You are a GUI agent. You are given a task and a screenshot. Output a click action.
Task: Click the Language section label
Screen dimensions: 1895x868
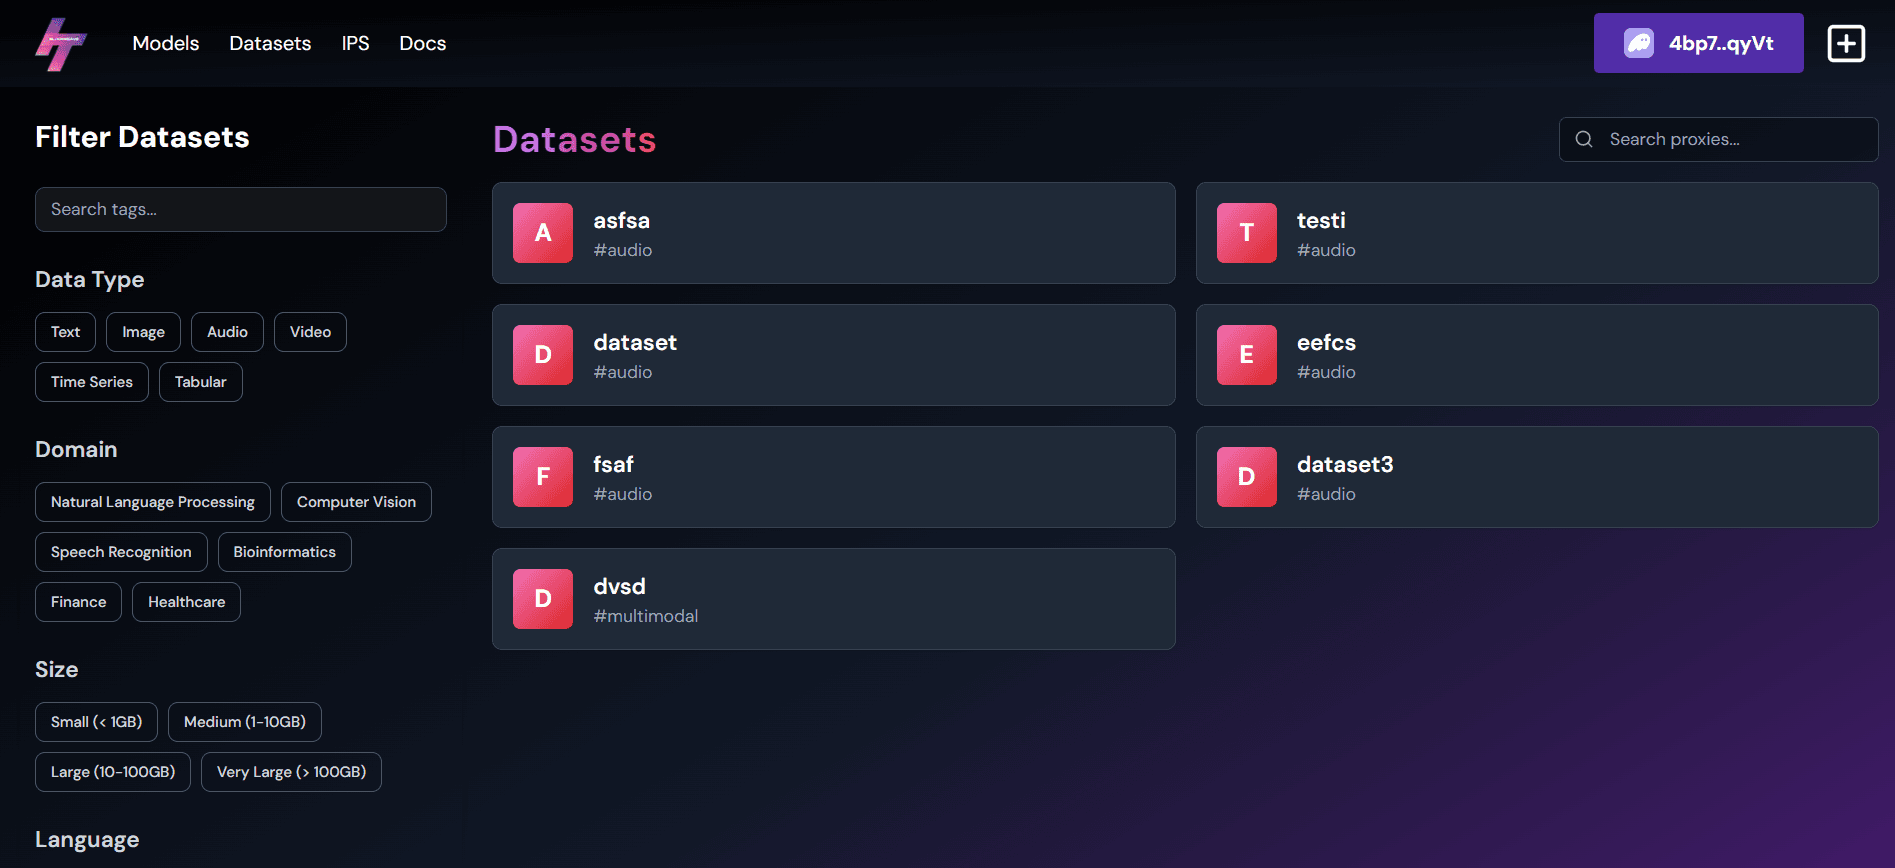tap(87, 840)
